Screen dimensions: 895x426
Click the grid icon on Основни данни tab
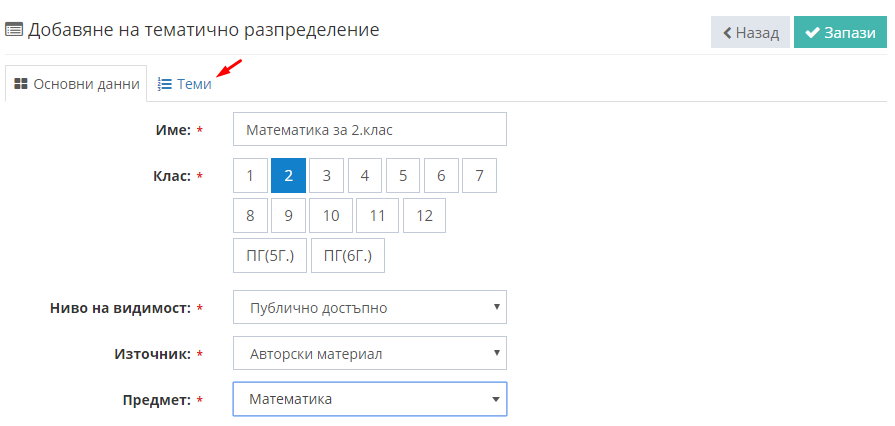tap(21, 85)
